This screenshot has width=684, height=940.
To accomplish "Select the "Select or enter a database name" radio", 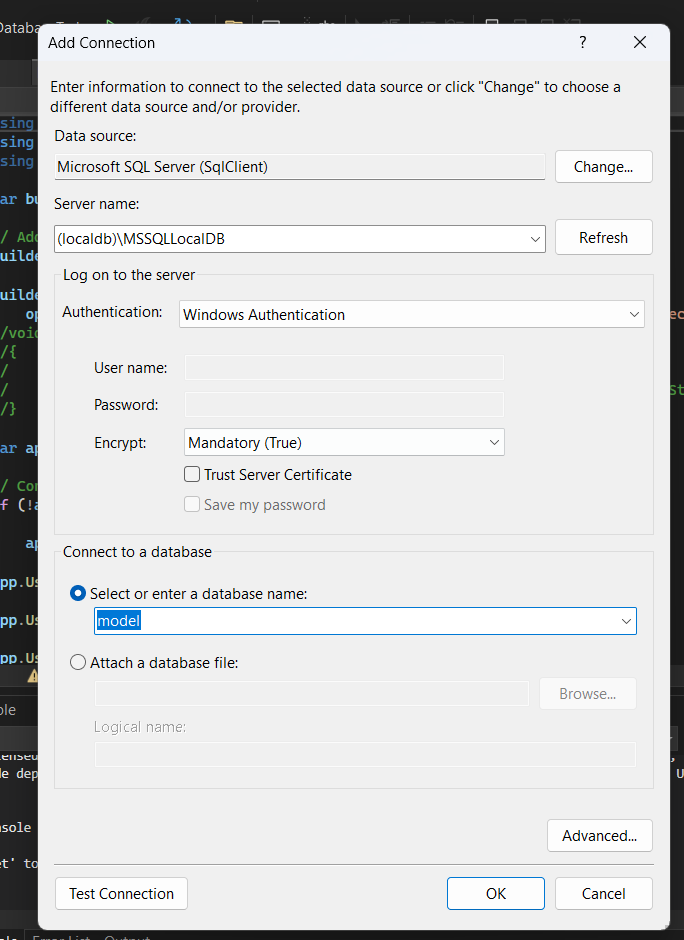I will tap(78, 594).
